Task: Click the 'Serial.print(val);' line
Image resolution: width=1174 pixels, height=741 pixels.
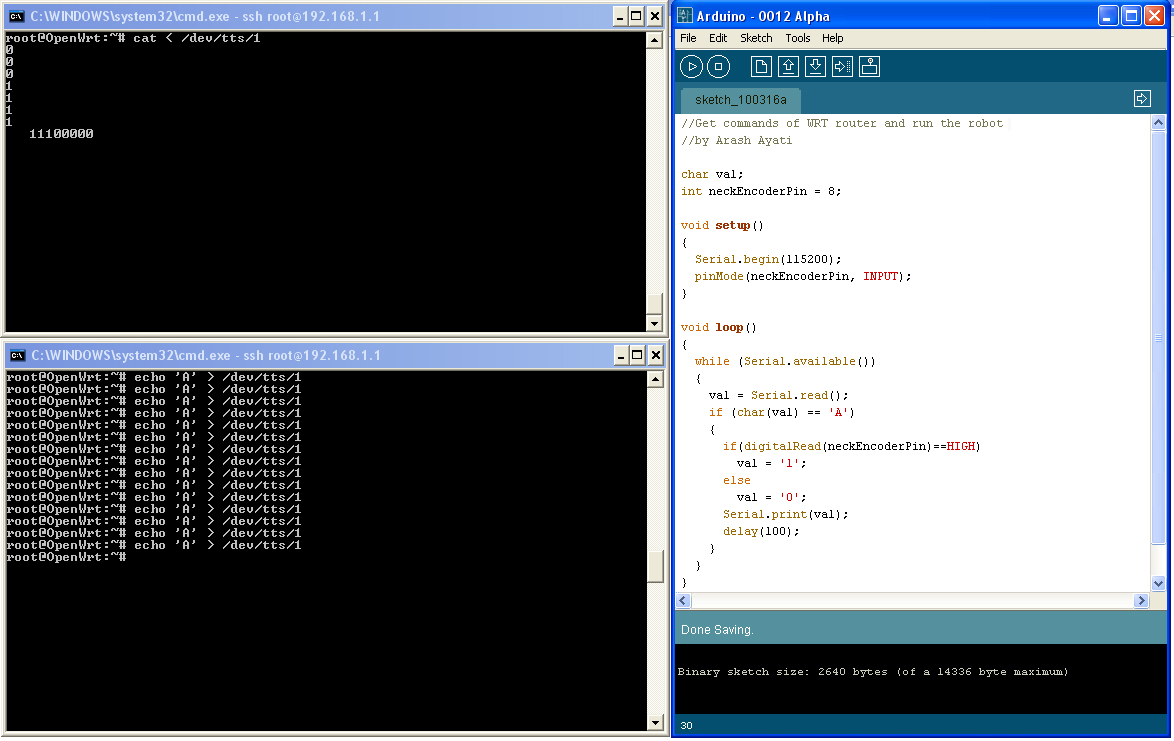Action: tap(785, 514)
